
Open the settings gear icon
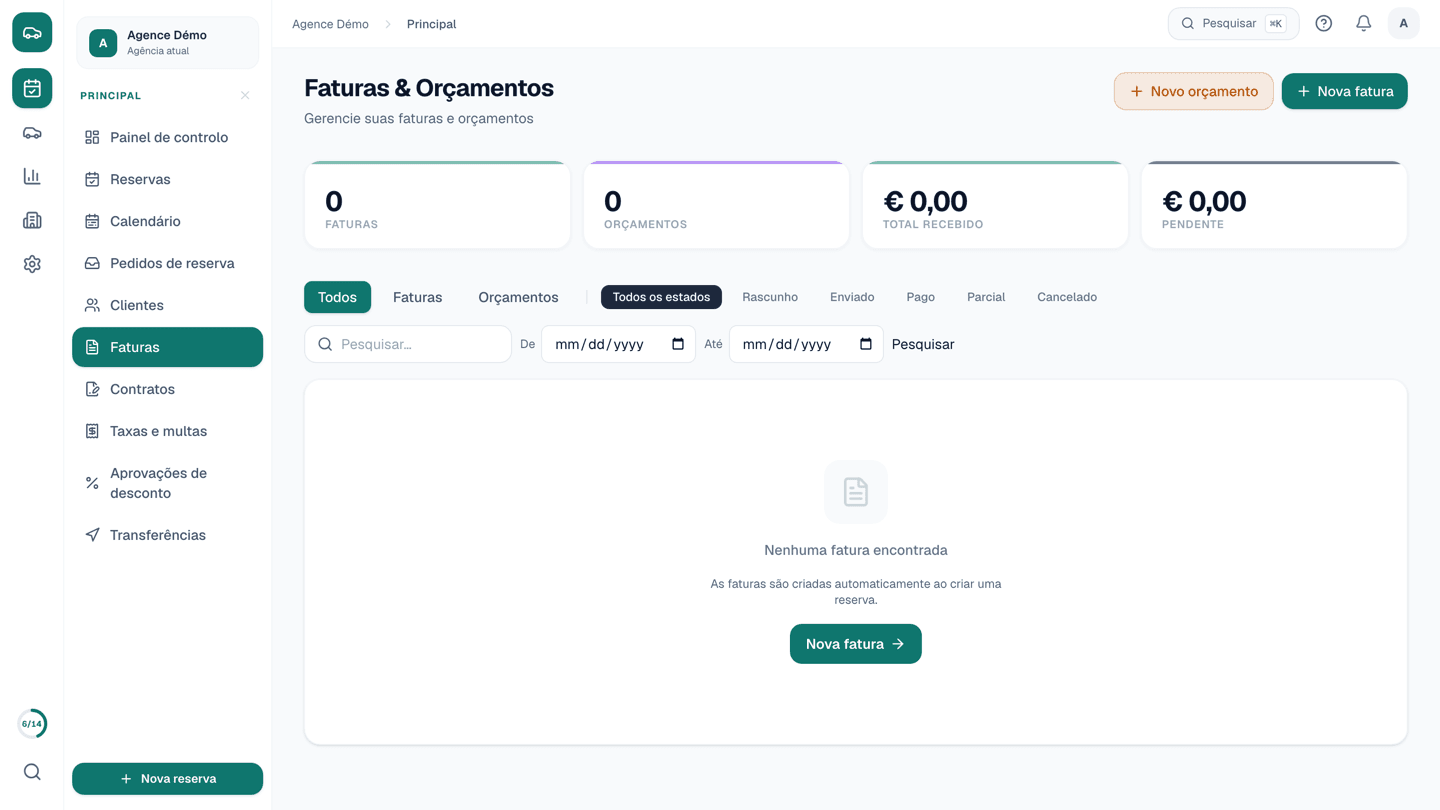(32, 264)
